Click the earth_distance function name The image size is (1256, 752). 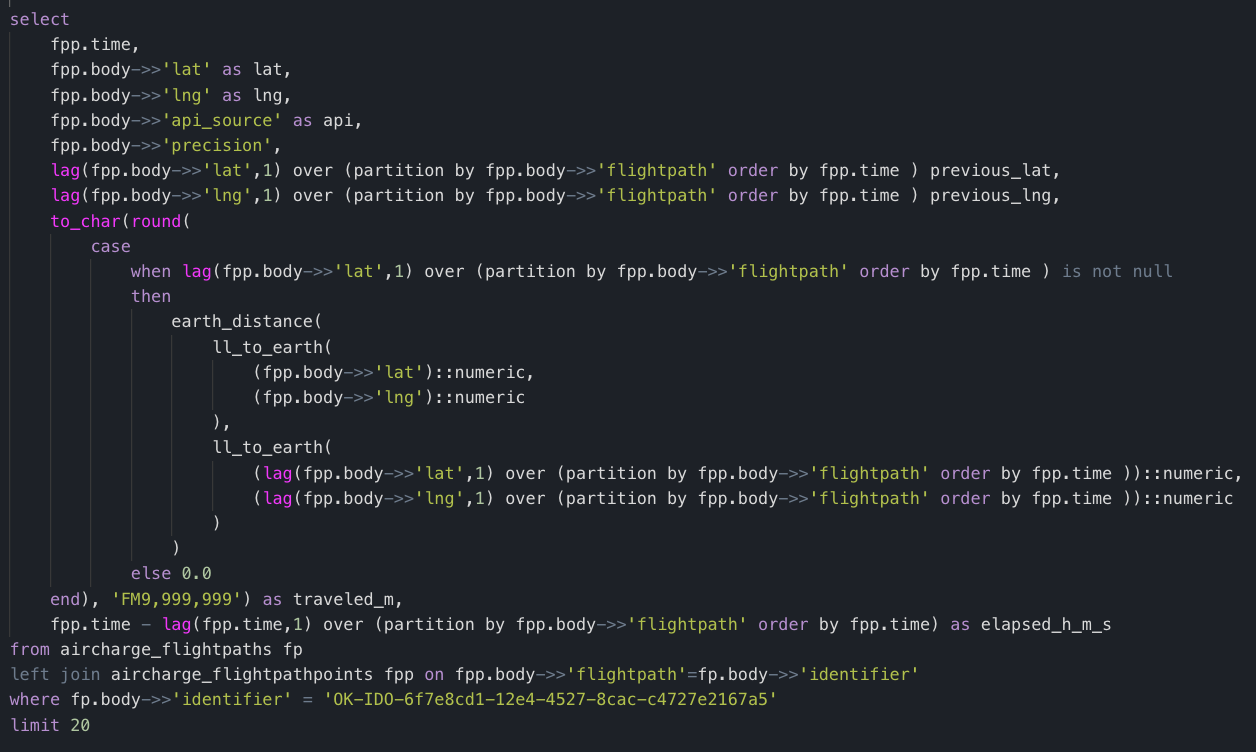(242, 322)
